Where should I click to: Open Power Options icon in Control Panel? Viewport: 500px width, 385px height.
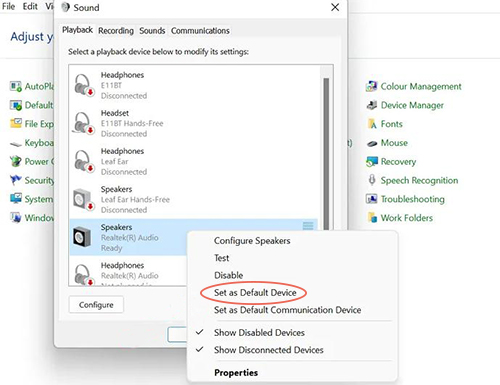point(15,162)
